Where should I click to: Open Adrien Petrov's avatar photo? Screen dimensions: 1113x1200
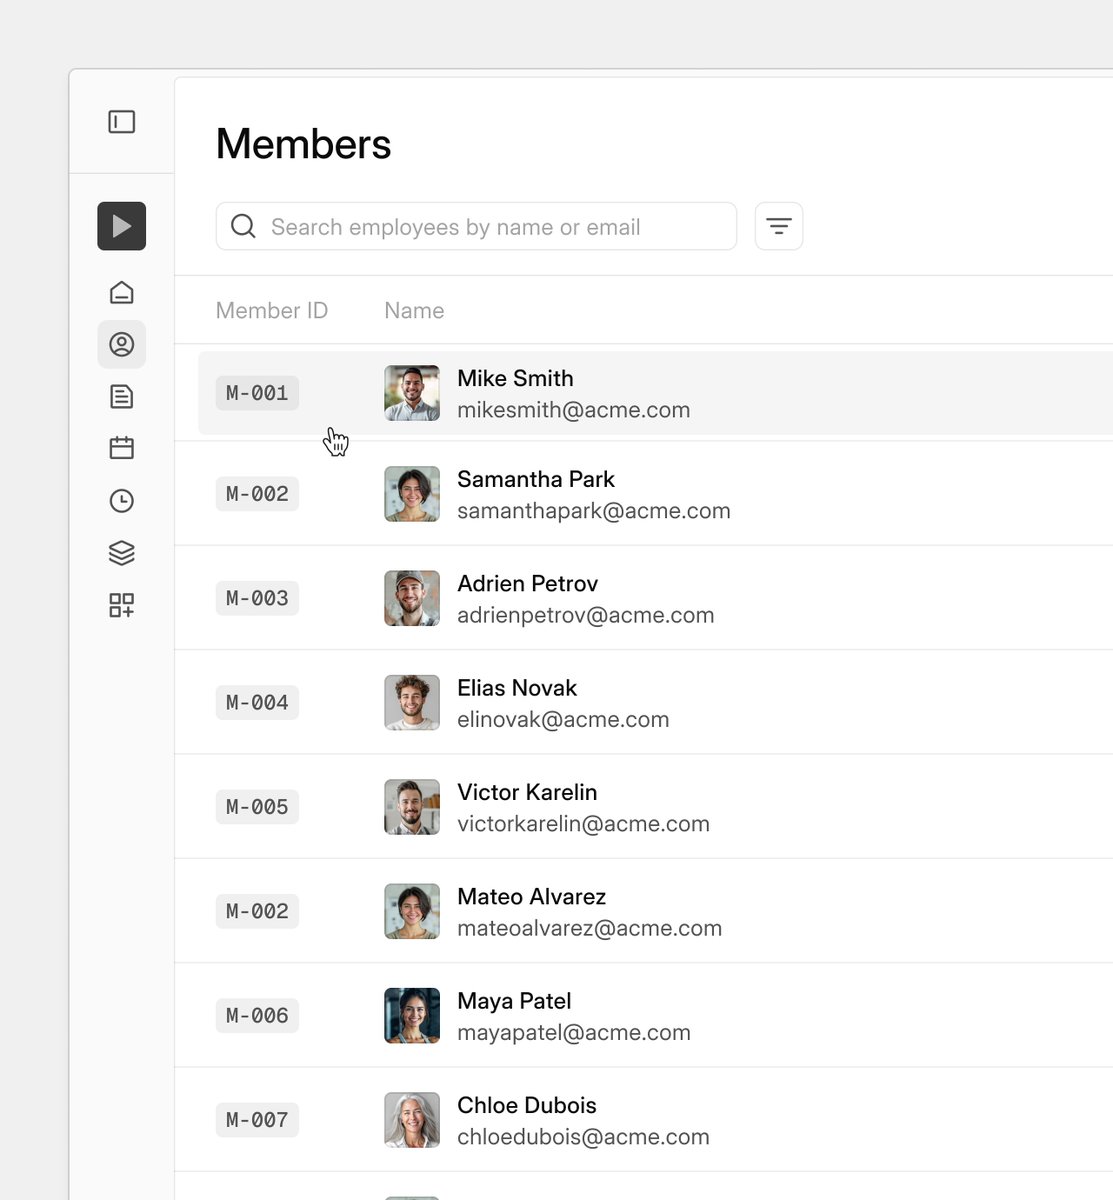[x=412, y=598]
